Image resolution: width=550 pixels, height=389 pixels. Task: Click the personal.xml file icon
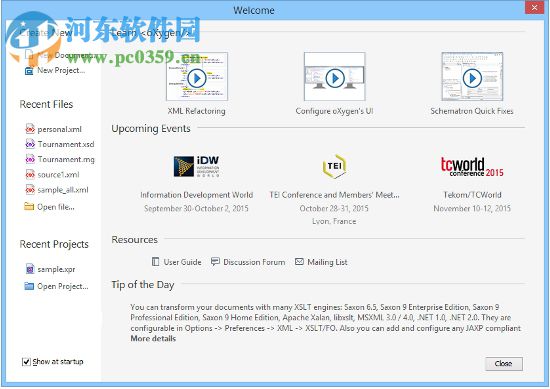pos(30,129)
